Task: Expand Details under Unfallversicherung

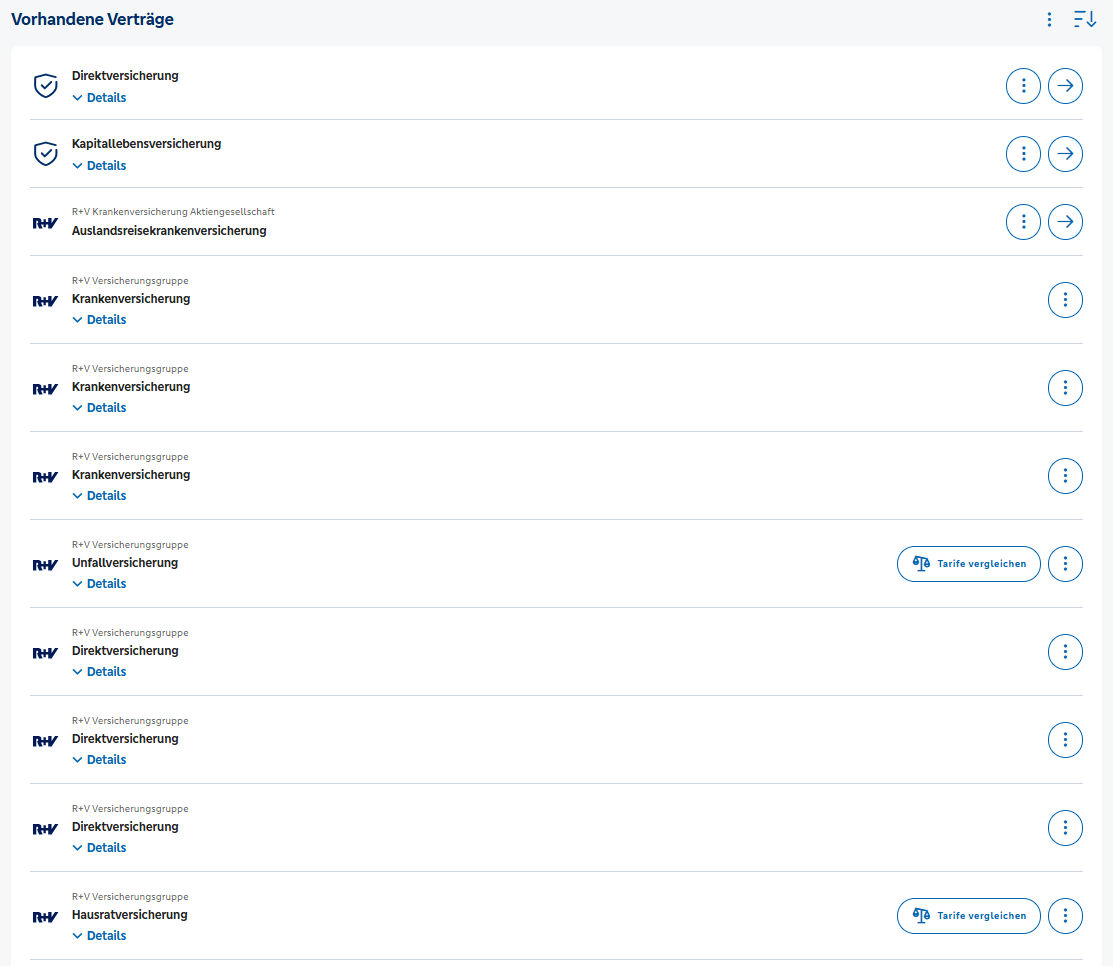Action: click(99, 584)
